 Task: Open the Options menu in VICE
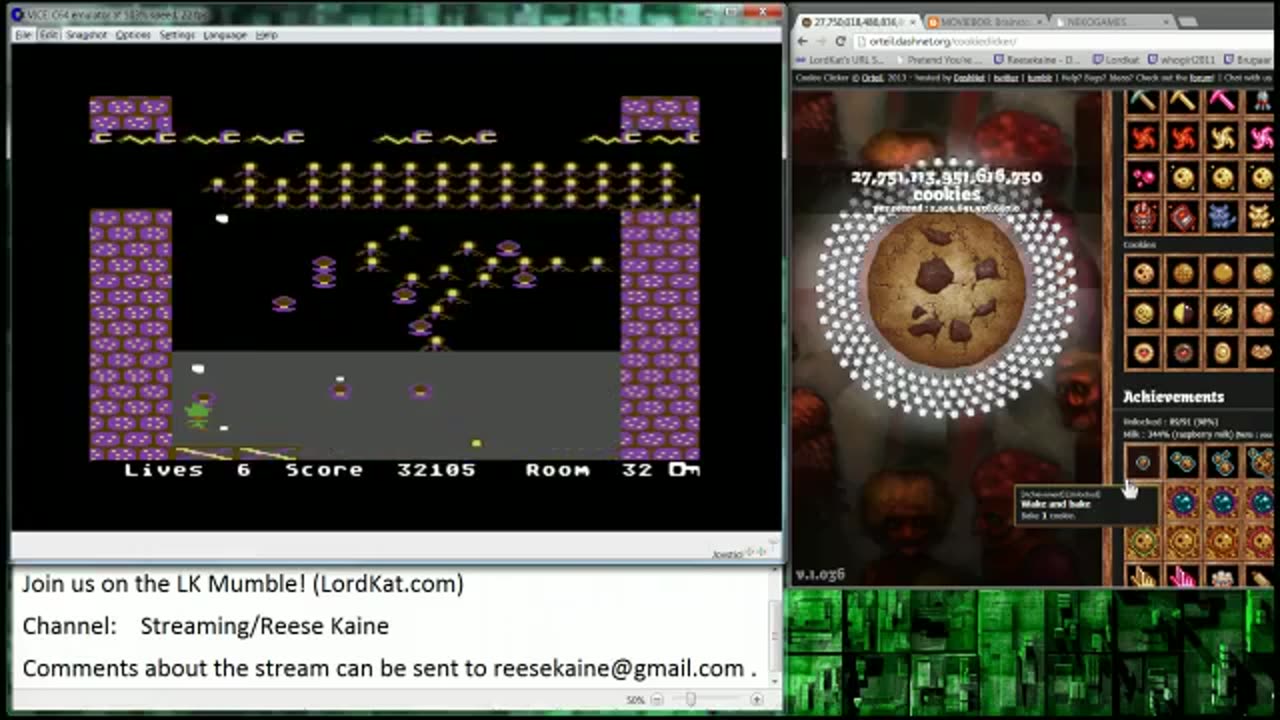(132, 34)
